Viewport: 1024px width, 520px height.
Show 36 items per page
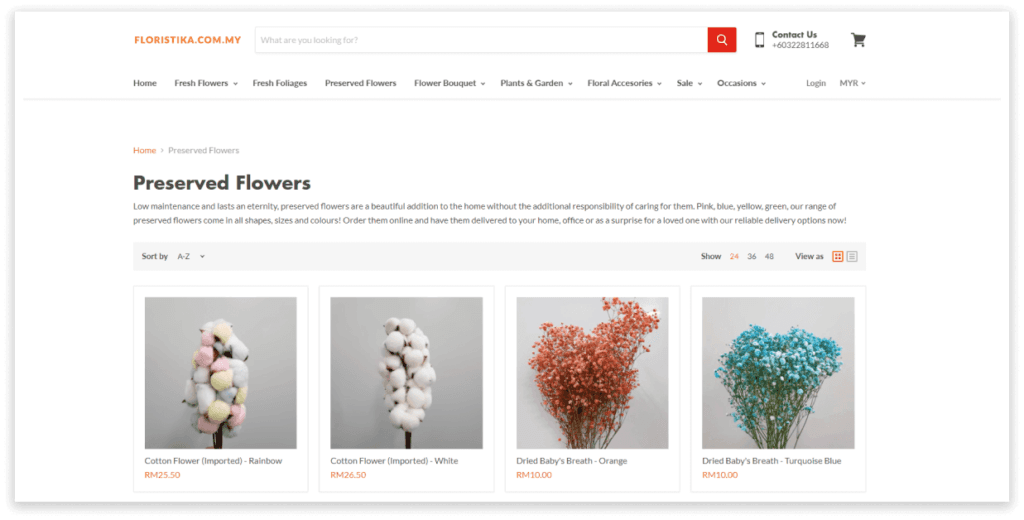coord(752,257)
